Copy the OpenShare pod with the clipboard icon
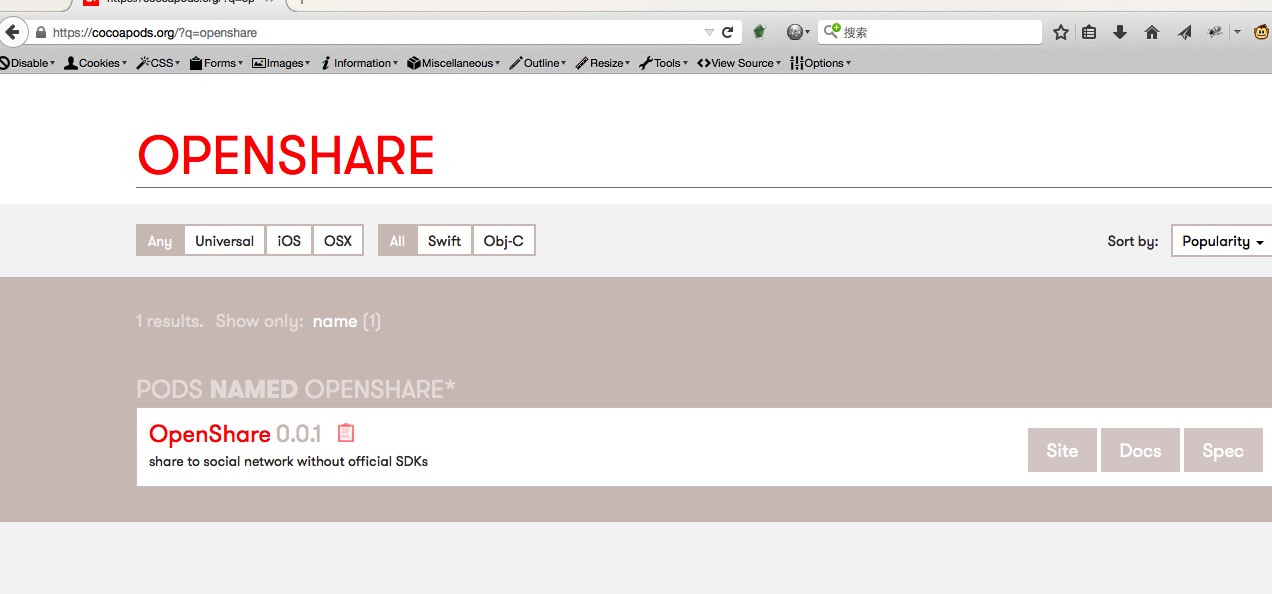The image size is (1272, 594). coord(346,433)
